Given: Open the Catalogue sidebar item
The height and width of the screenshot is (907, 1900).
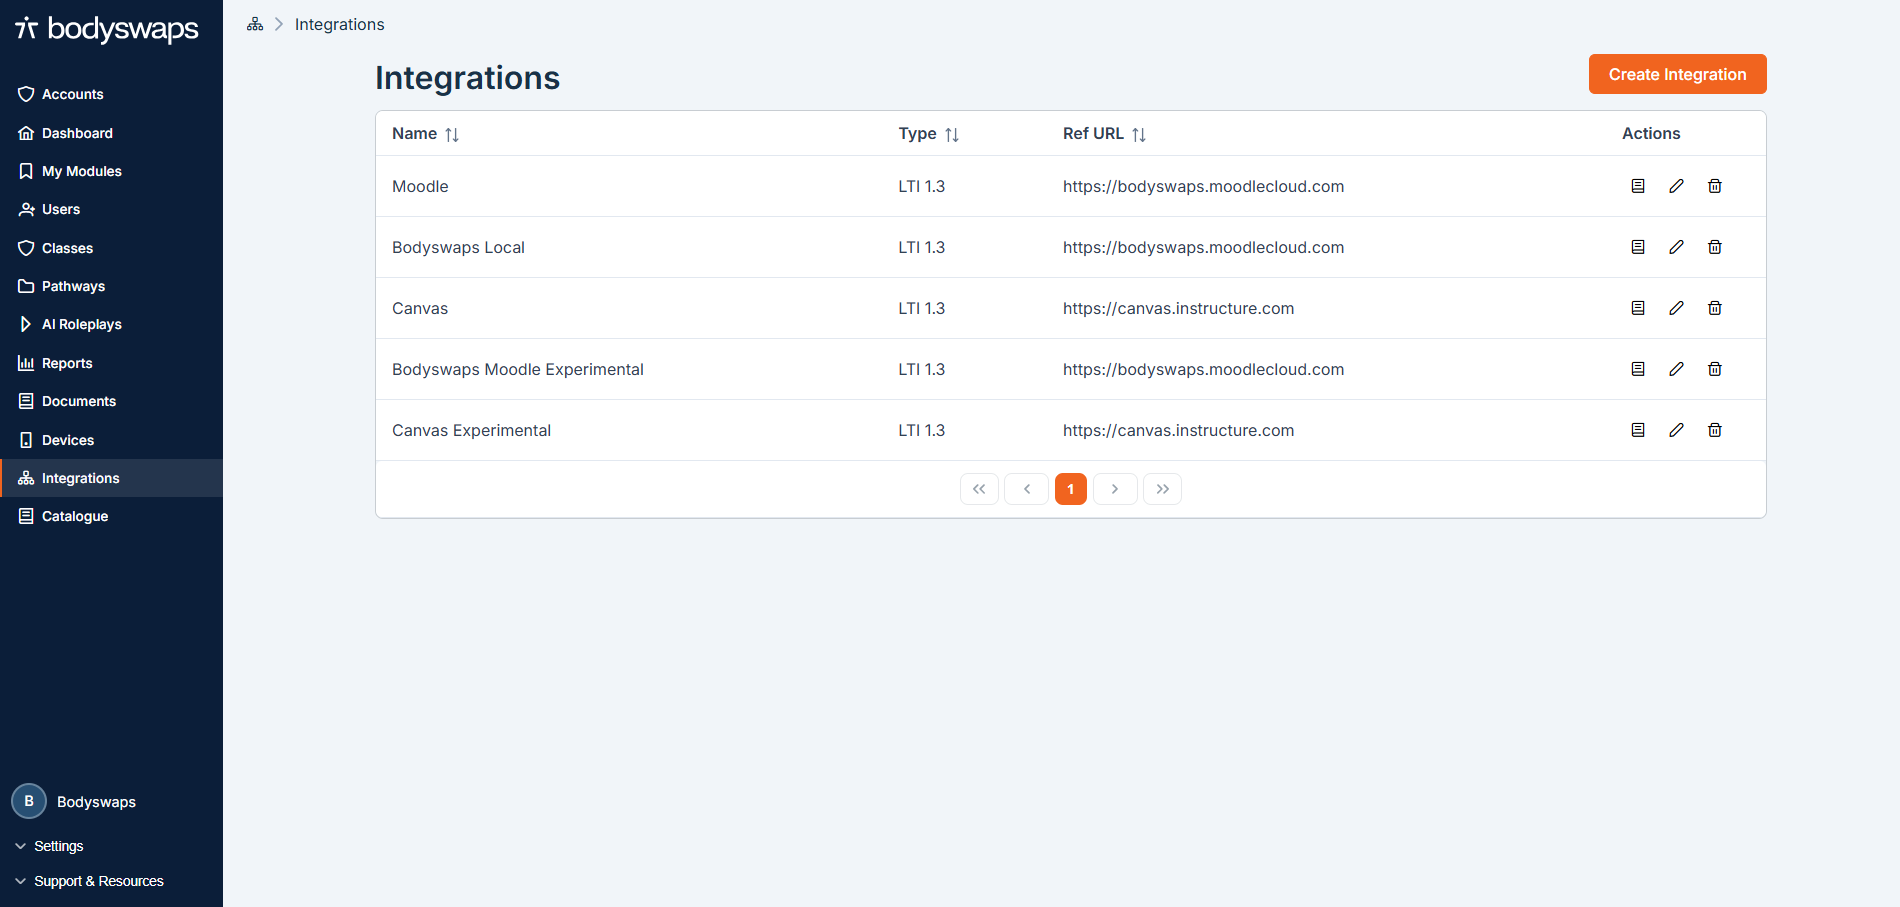Looking at the screenshot, I should [x=74, y=516].
